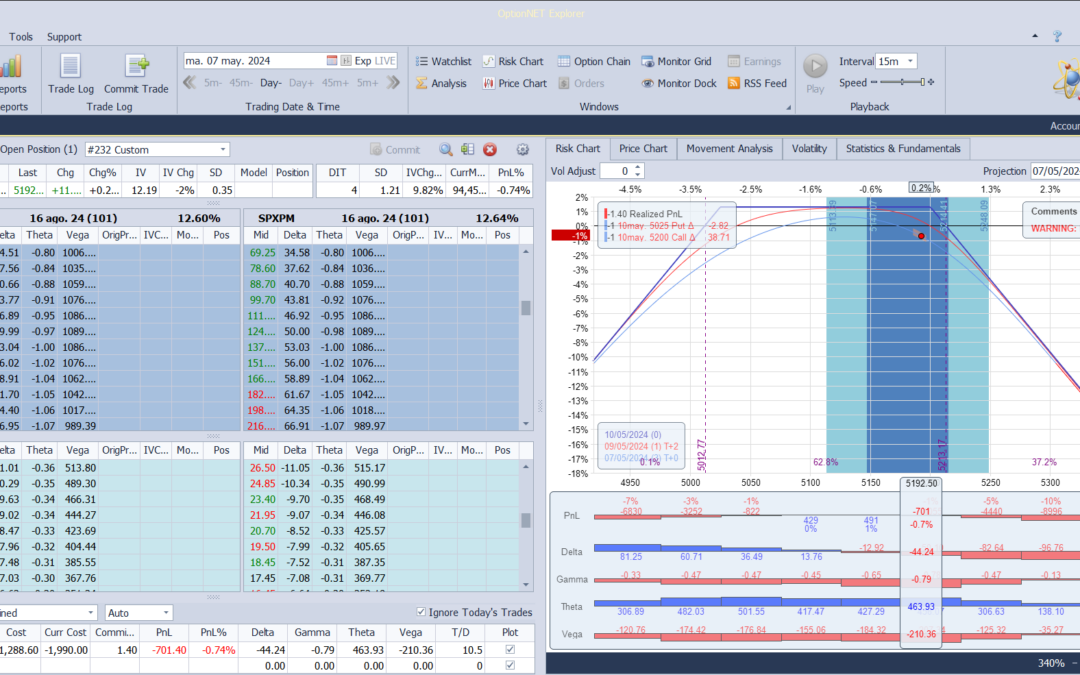Uncheck Plot checkbox in first position row
The width and height of the screenshot is (1080, 675).
512,650
